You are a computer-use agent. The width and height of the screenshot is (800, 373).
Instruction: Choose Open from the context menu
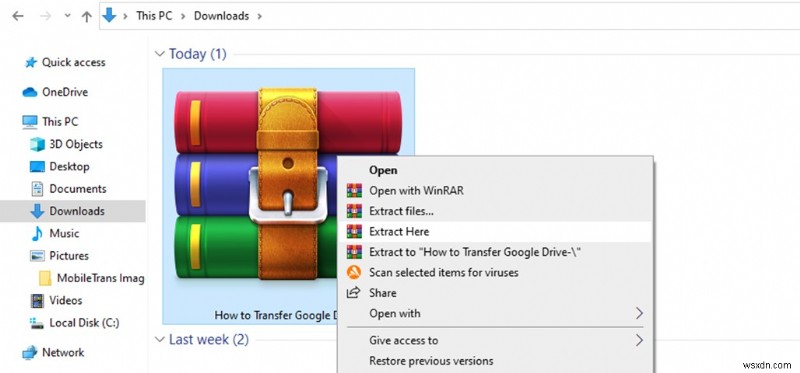(383, 170)
